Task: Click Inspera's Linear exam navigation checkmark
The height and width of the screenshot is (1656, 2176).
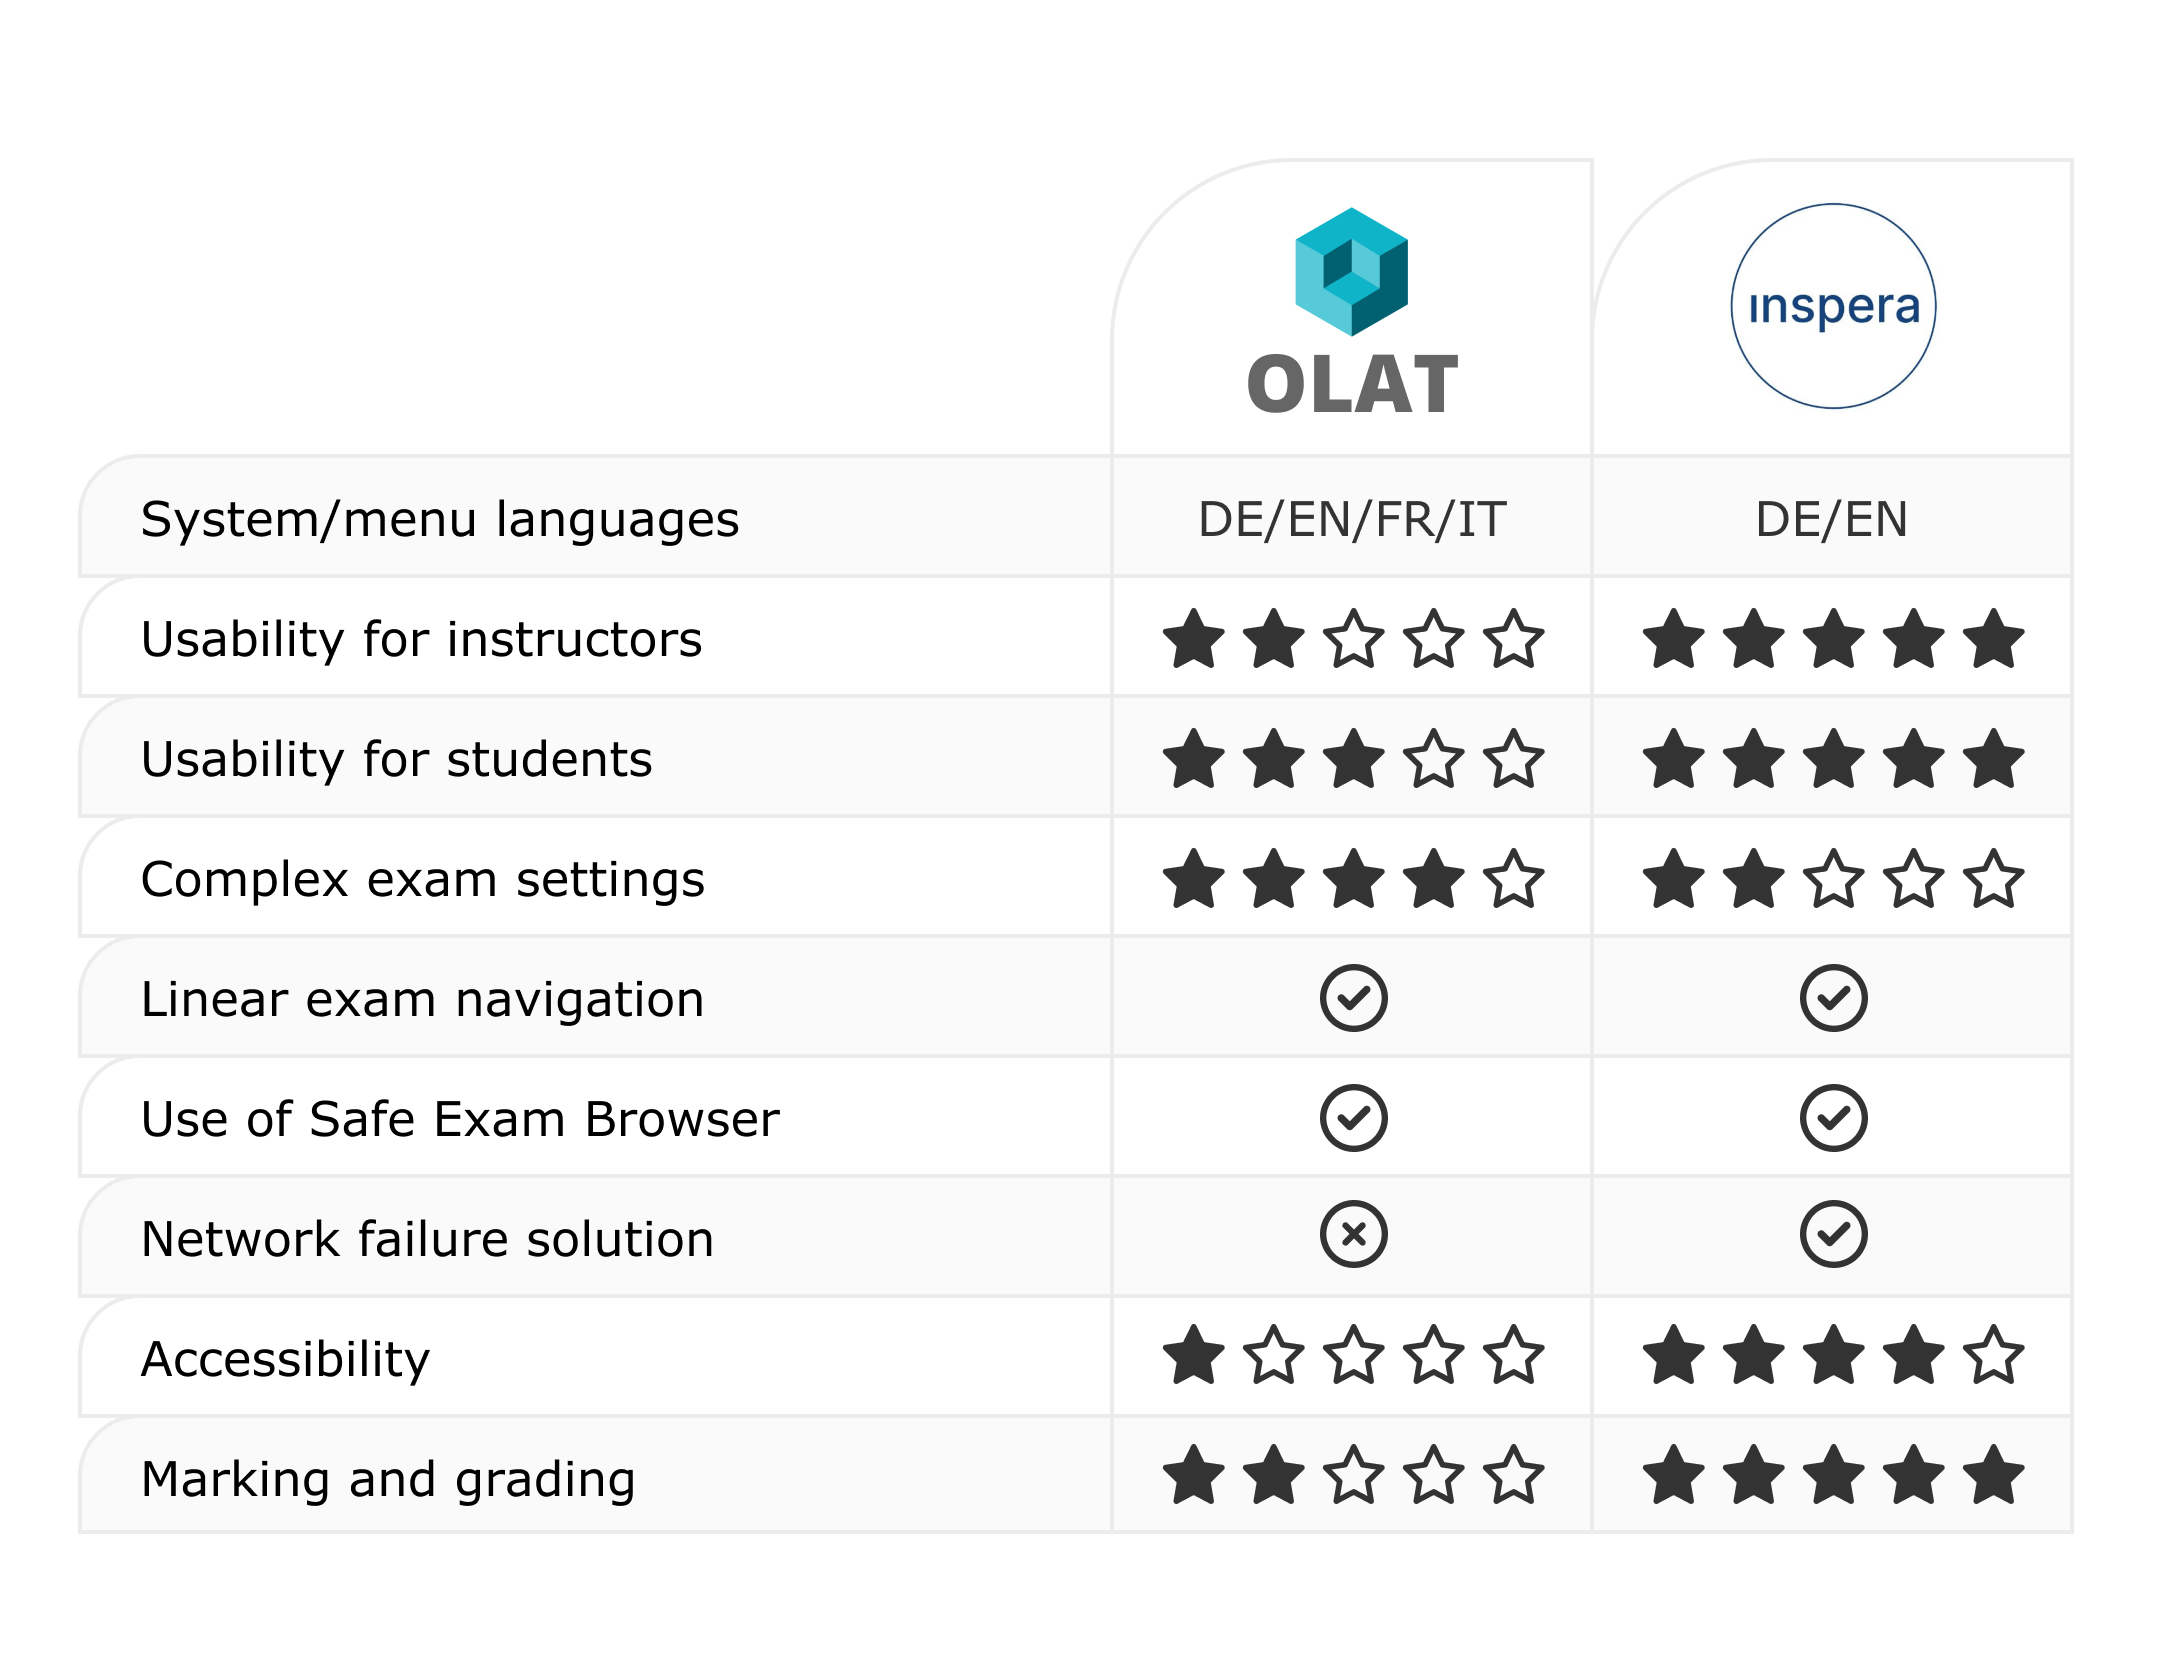Action: click(x=1833, y=998)
